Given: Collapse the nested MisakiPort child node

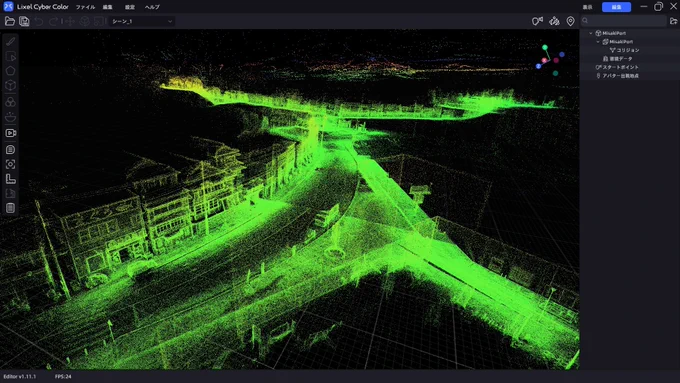Looking at the screenshot, I should [598, 42].
